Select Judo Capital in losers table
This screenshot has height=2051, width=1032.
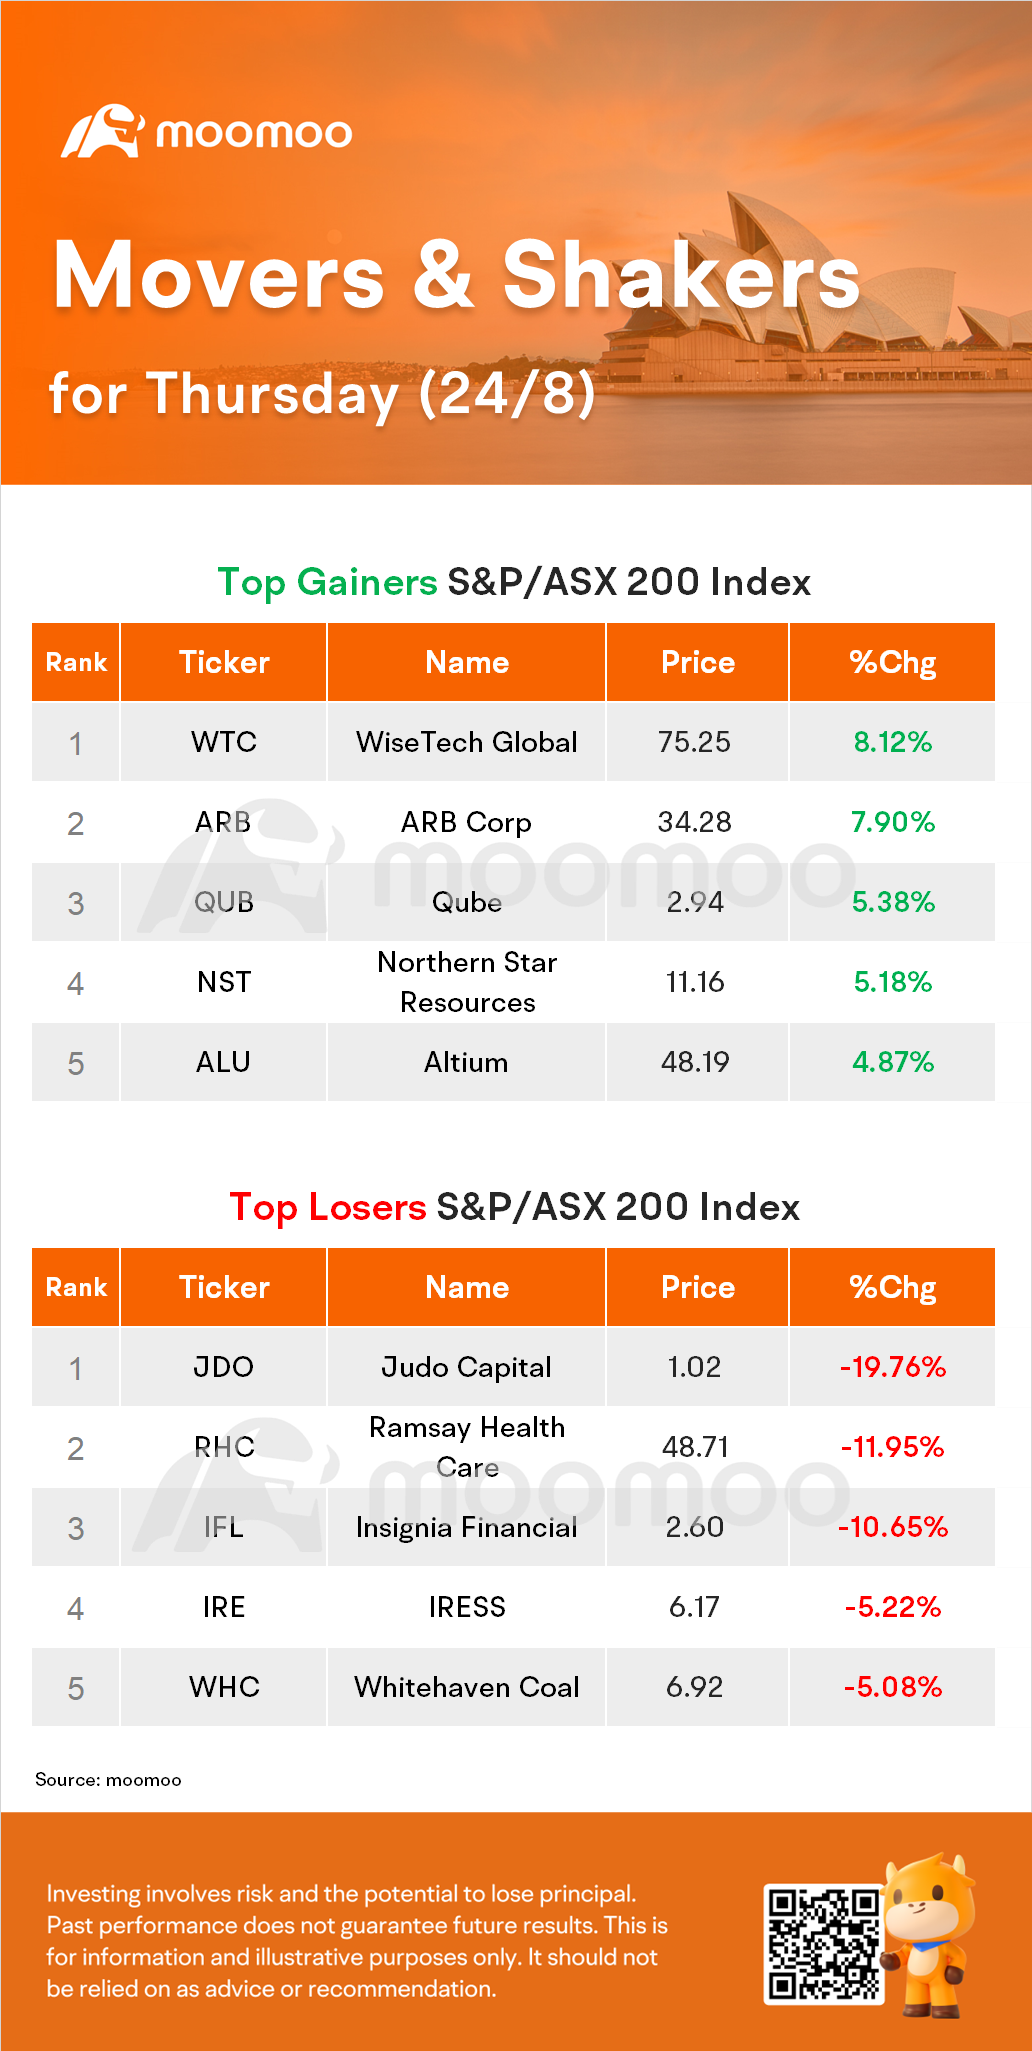tap(466, 1367)
